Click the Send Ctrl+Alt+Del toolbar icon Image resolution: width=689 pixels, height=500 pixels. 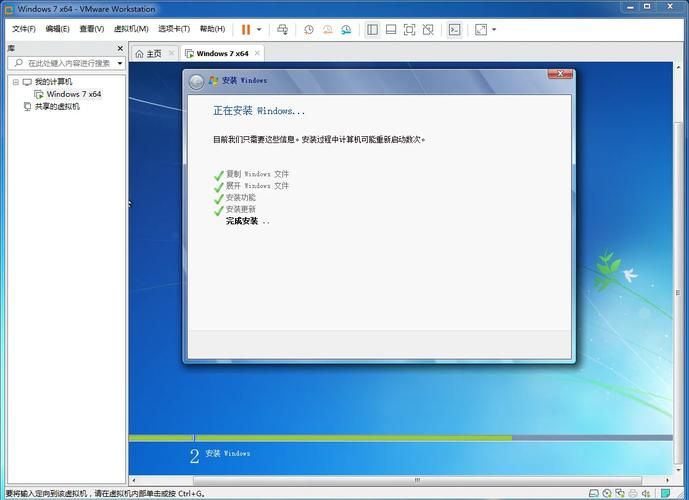tap(283, 29)
